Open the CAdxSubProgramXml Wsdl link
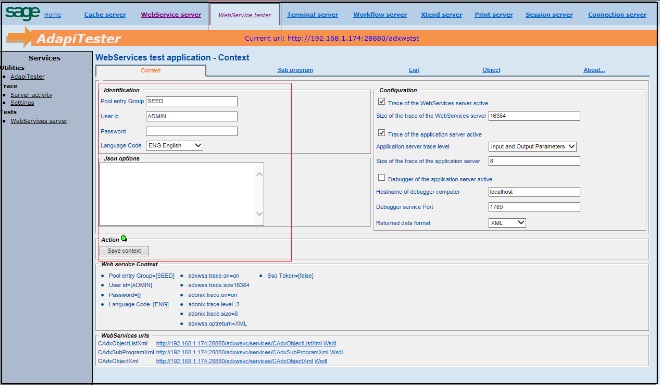The image size is (660, 385). (249, 352)
